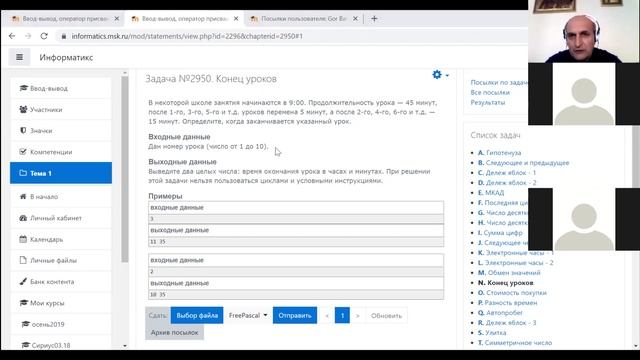This screenshot has height=360, width=640.
Task: Reload the page with refresh icon
Action: [x=44, y=36]
